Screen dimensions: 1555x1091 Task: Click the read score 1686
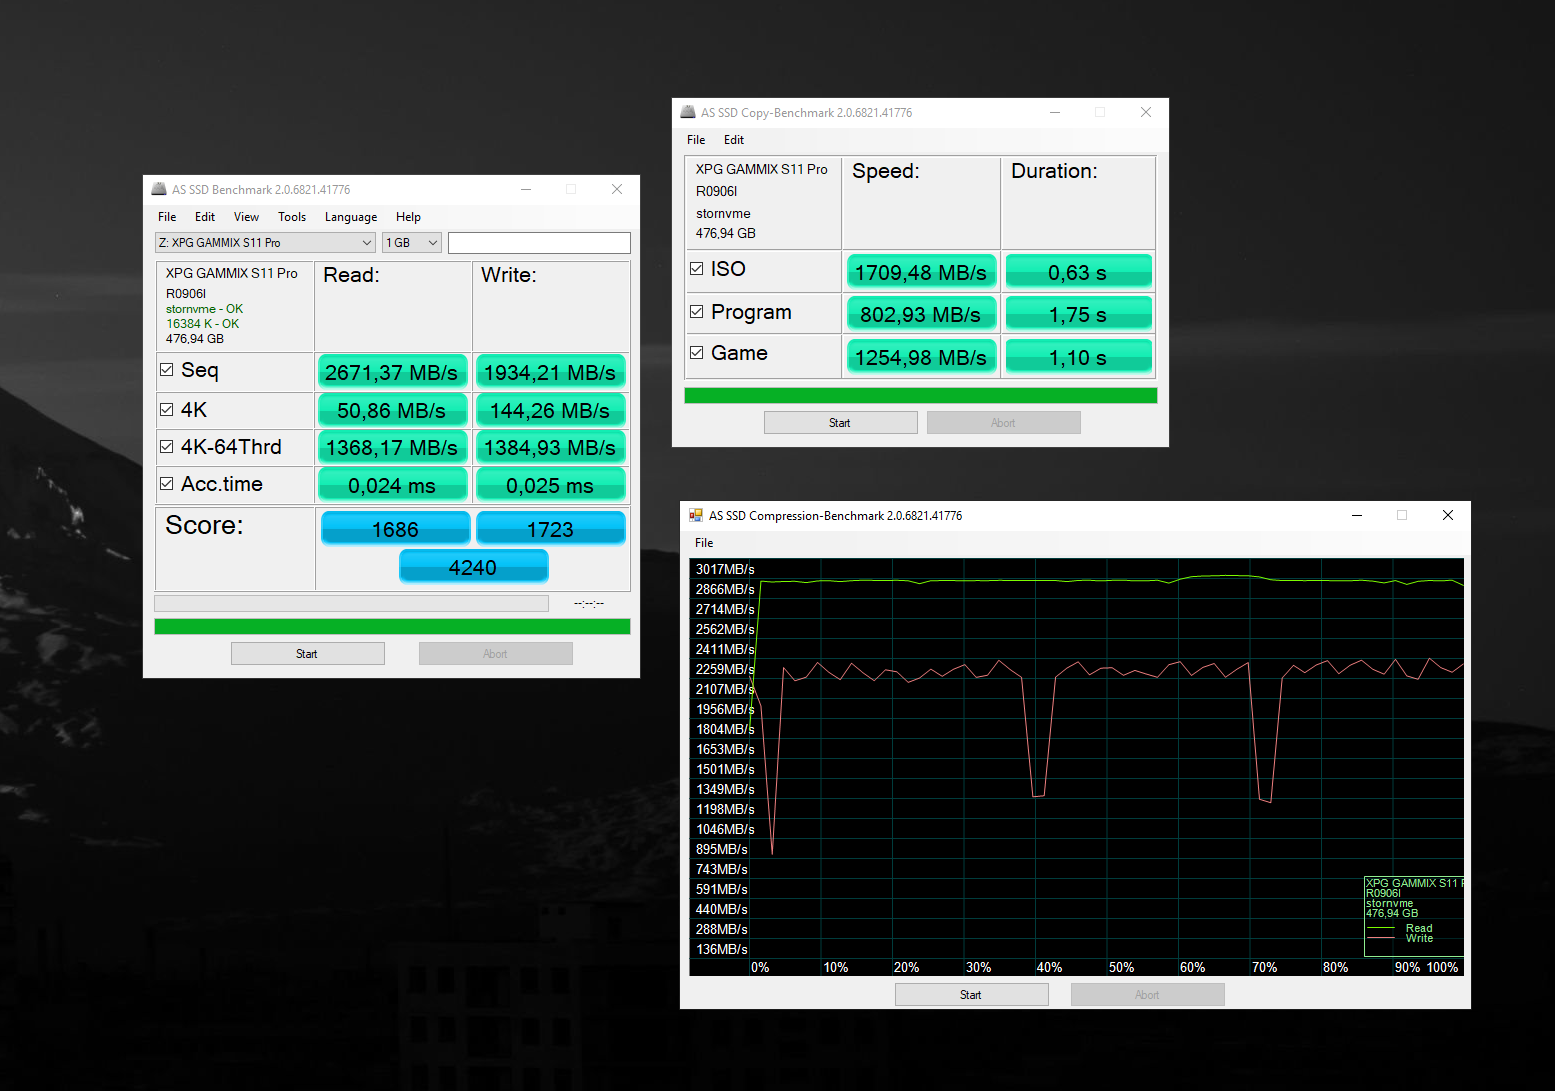coord(395,529)
